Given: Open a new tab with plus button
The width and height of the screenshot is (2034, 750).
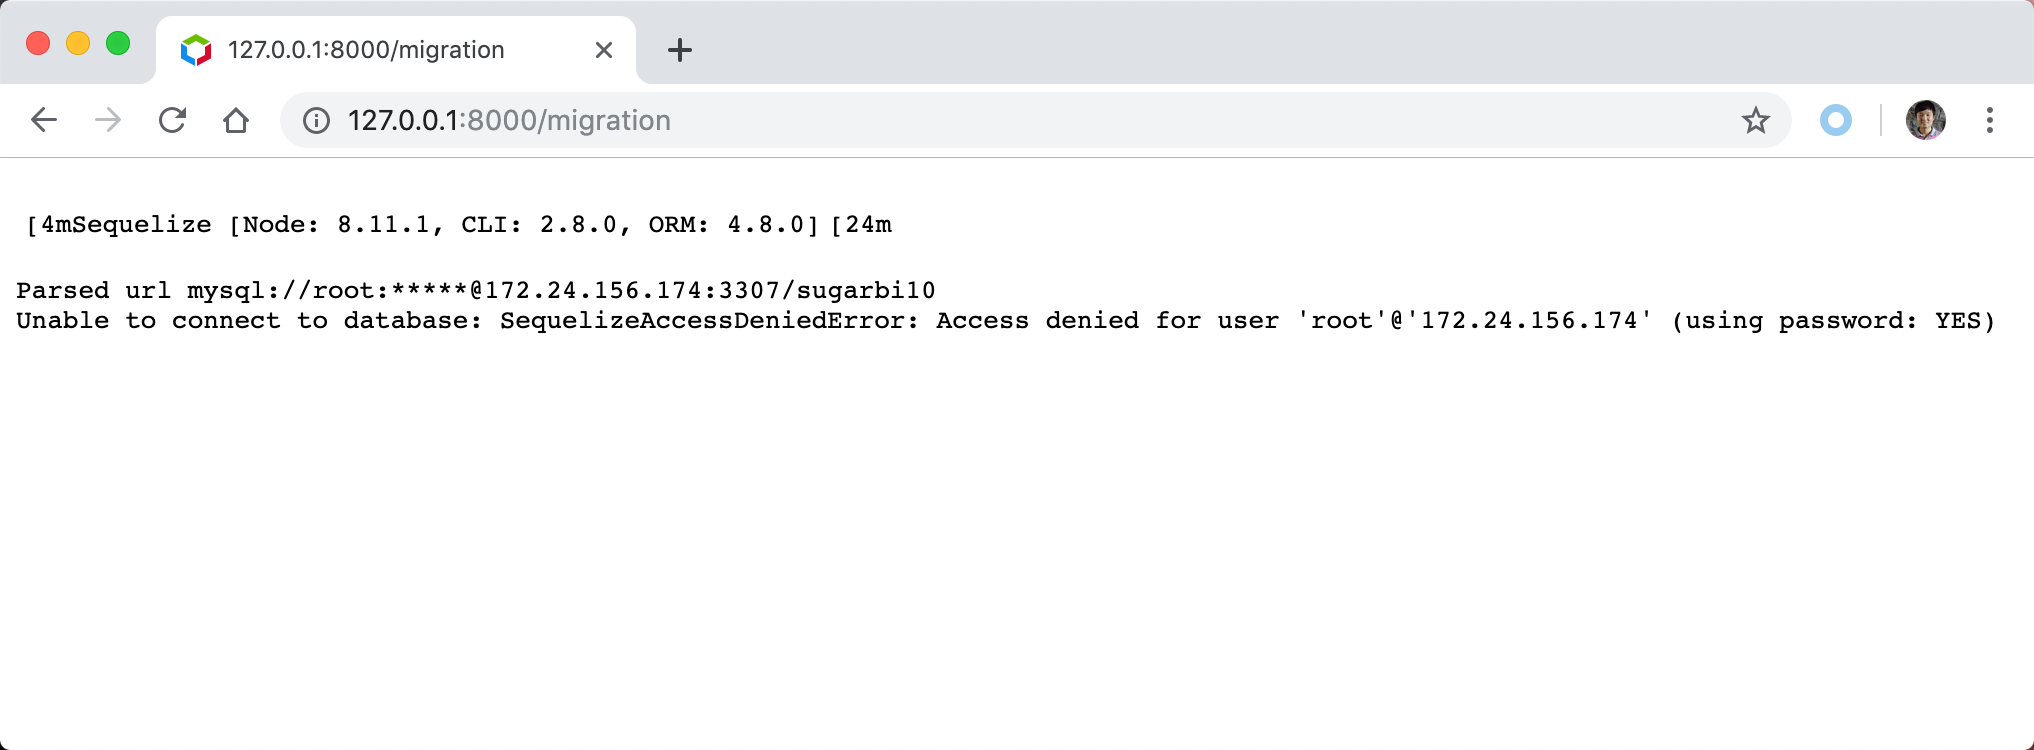Looking at the screenshot, I should 680,50.
